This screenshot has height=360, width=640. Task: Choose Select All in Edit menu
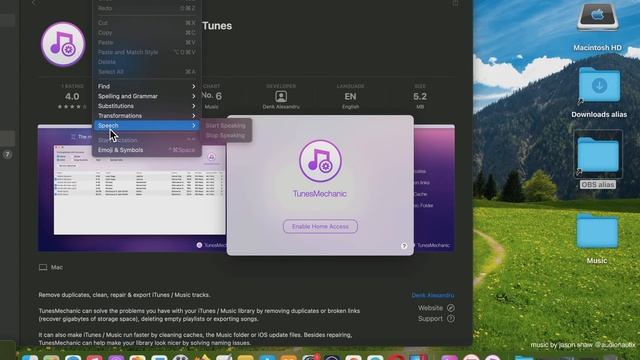[x=147, y=72]
